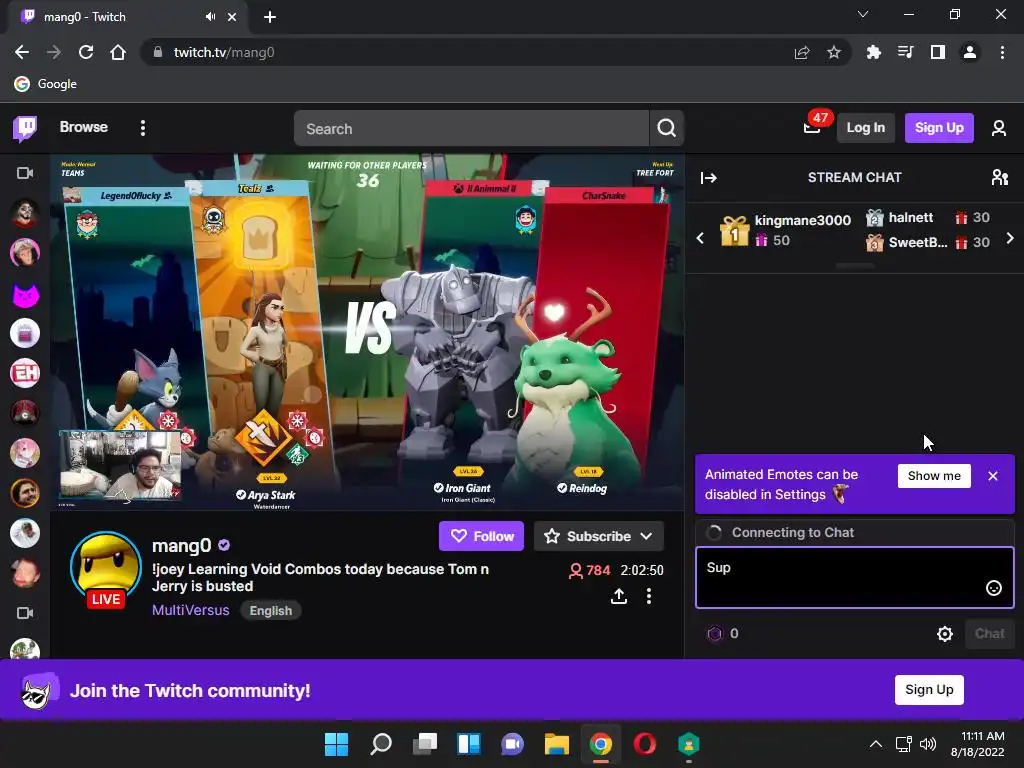The height and width of the screenshot is (768, 1024).
Task: Open the Twitch home logo
Action: pos(25,128)
